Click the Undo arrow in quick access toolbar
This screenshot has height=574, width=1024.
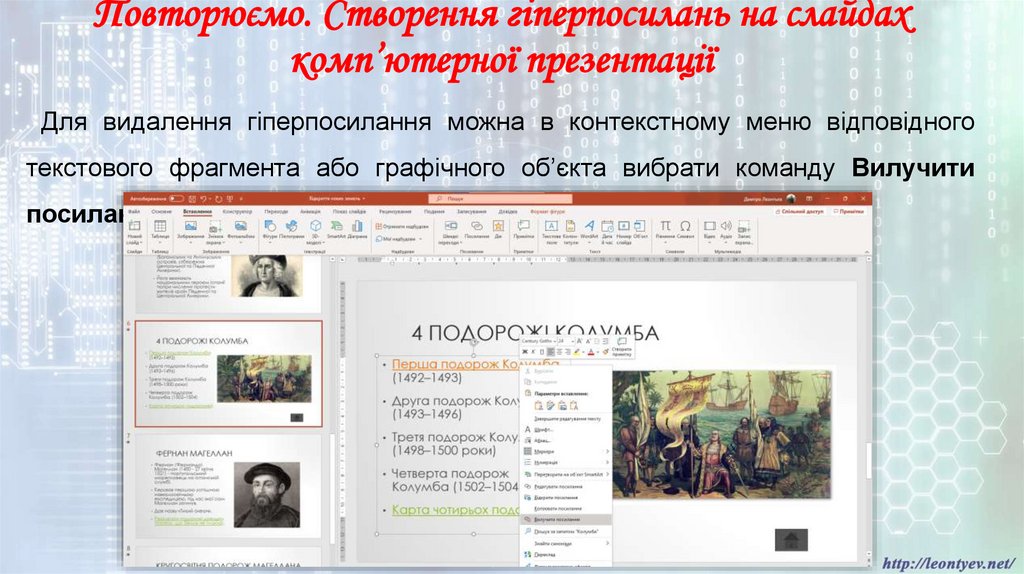[x=204, y=199]
